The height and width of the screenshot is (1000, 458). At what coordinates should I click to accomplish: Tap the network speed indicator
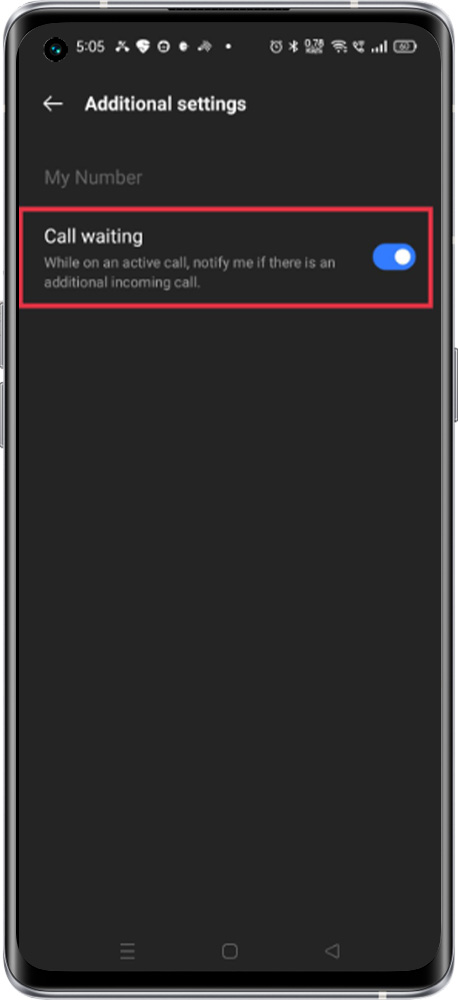[x=314, y=46]
